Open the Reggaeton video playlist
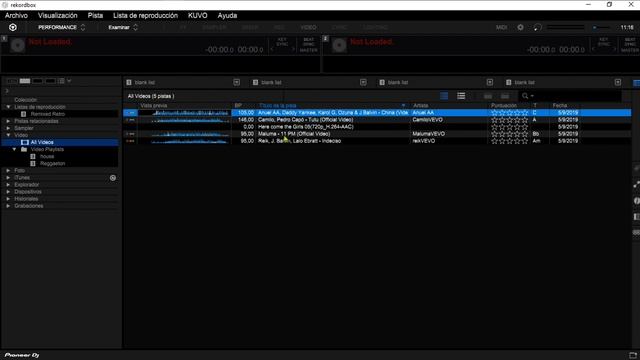This screenshot has height=360, width=640. pos(52,163)
